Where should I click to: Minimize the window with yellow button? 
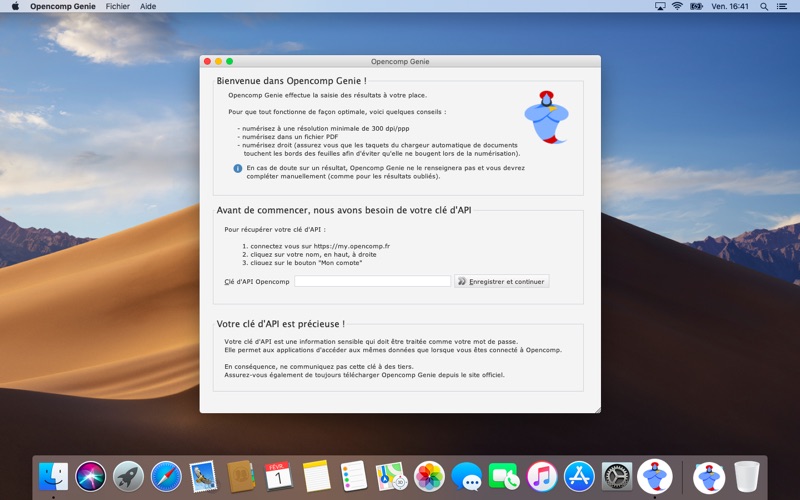tap(218, 61)
